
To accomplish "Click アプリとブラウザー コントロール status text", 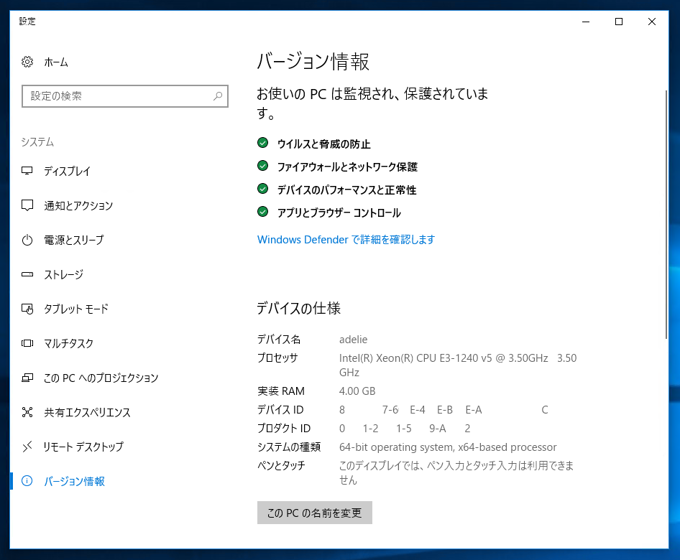I will (339, 213).
